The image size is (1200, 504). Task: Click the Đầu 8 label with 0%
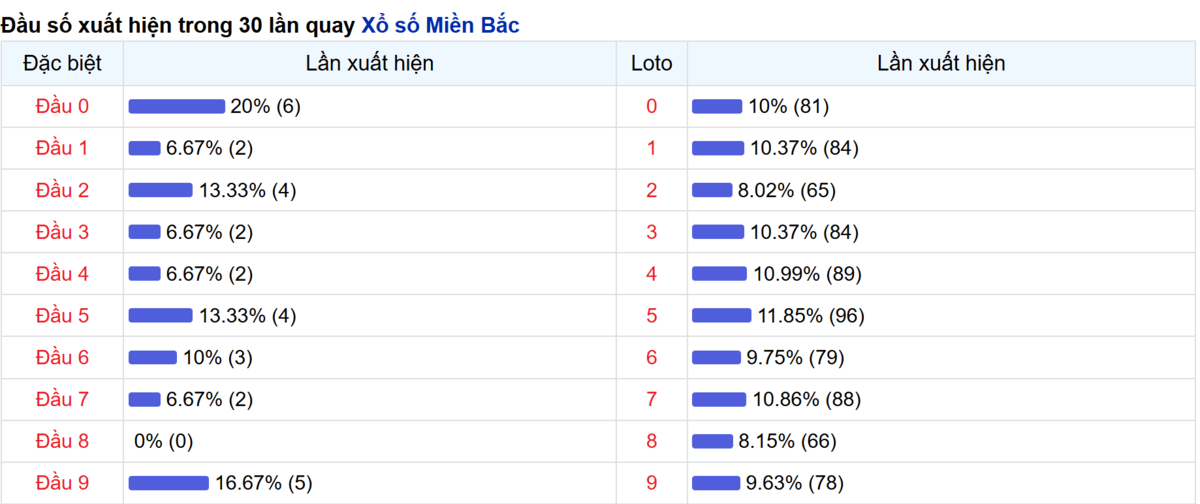click(x=62, y=441)
